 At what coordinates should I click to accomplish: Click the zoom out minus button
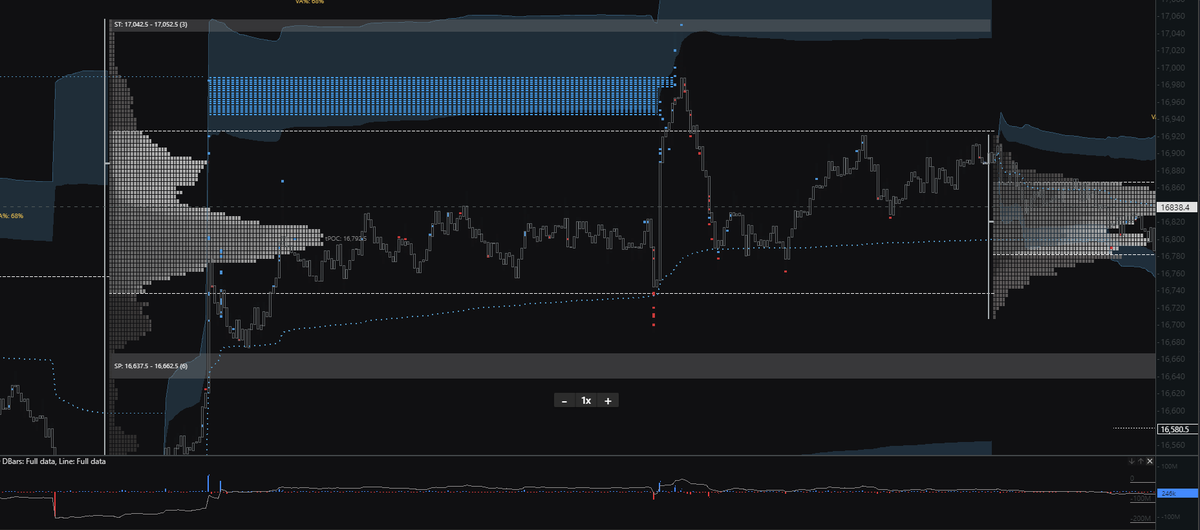[x=565, y=400]
